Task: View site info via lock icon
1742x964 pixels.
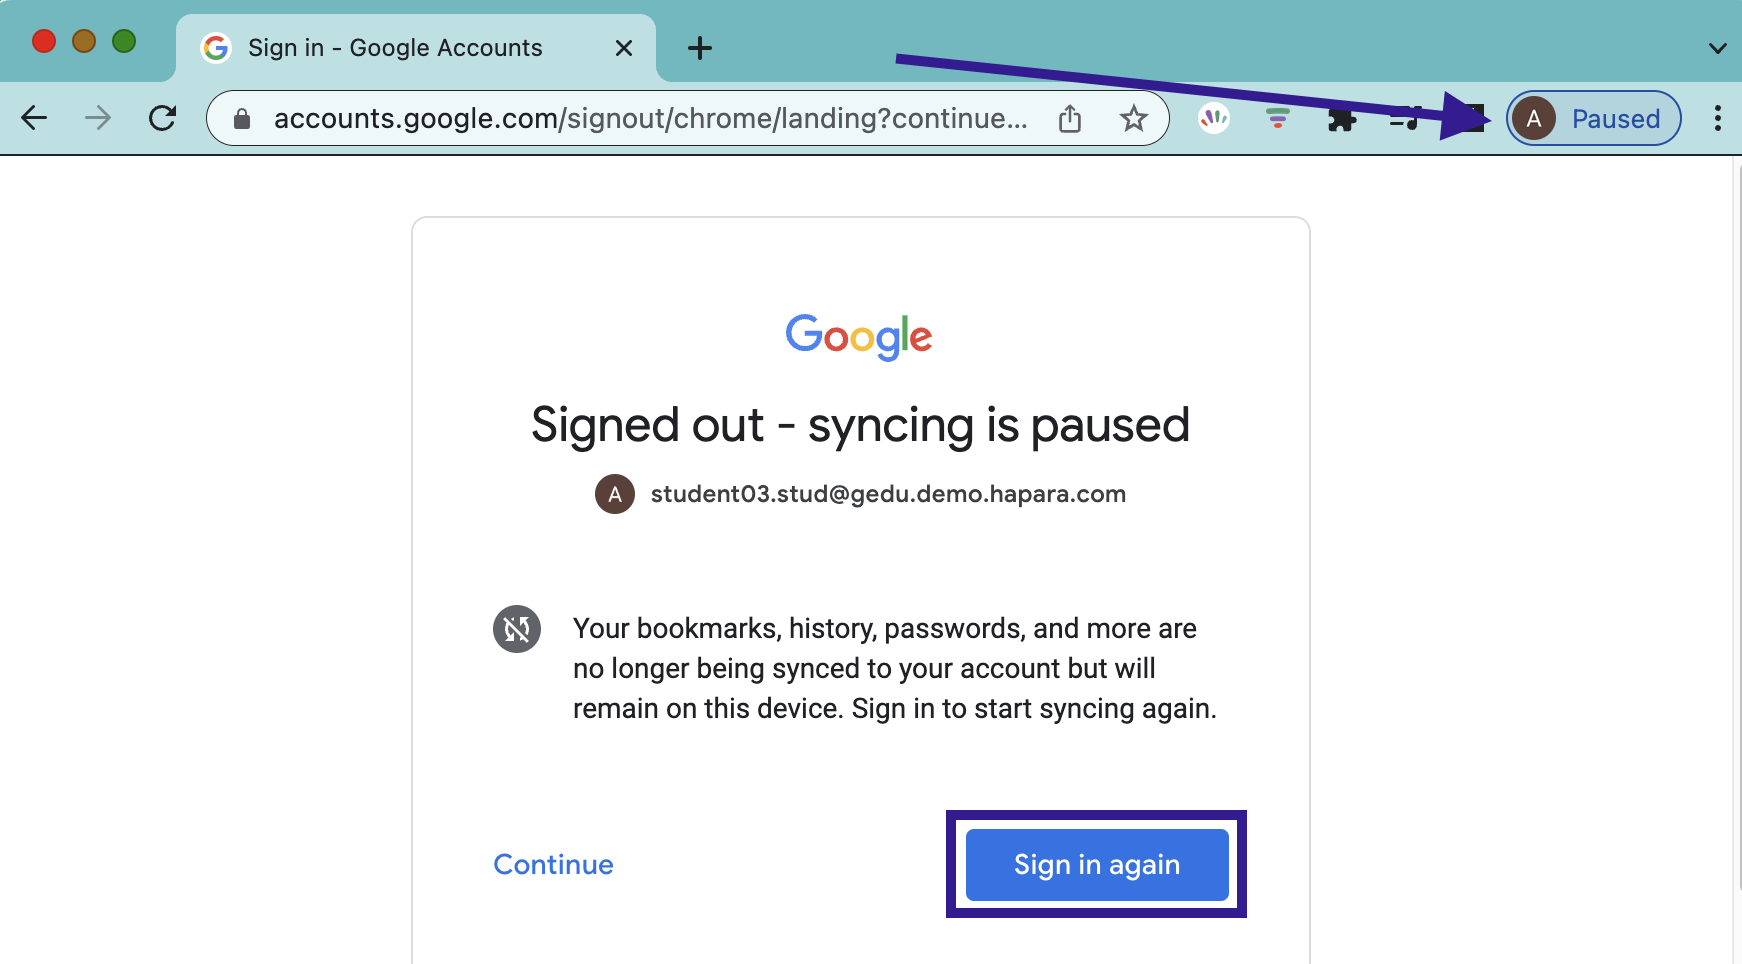Action: 242,119
